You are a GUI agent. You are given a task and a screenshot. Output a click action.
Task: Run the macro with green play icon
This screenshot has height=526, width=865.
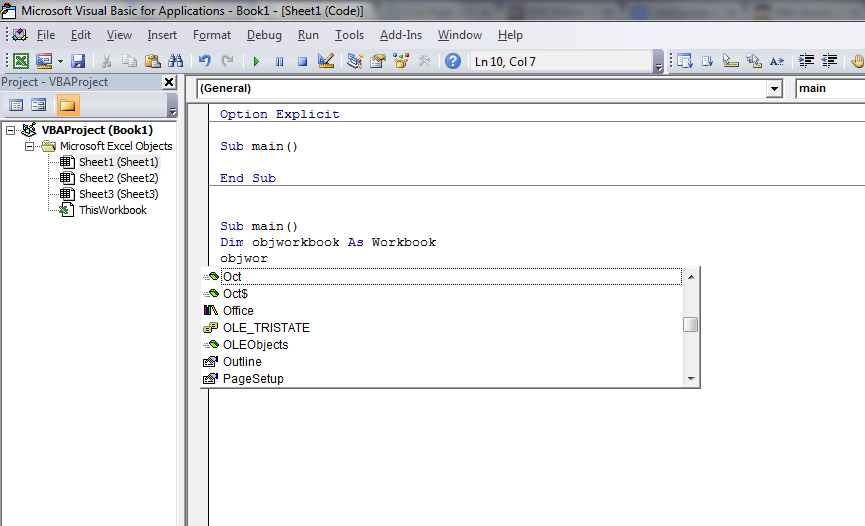[256, 61]
